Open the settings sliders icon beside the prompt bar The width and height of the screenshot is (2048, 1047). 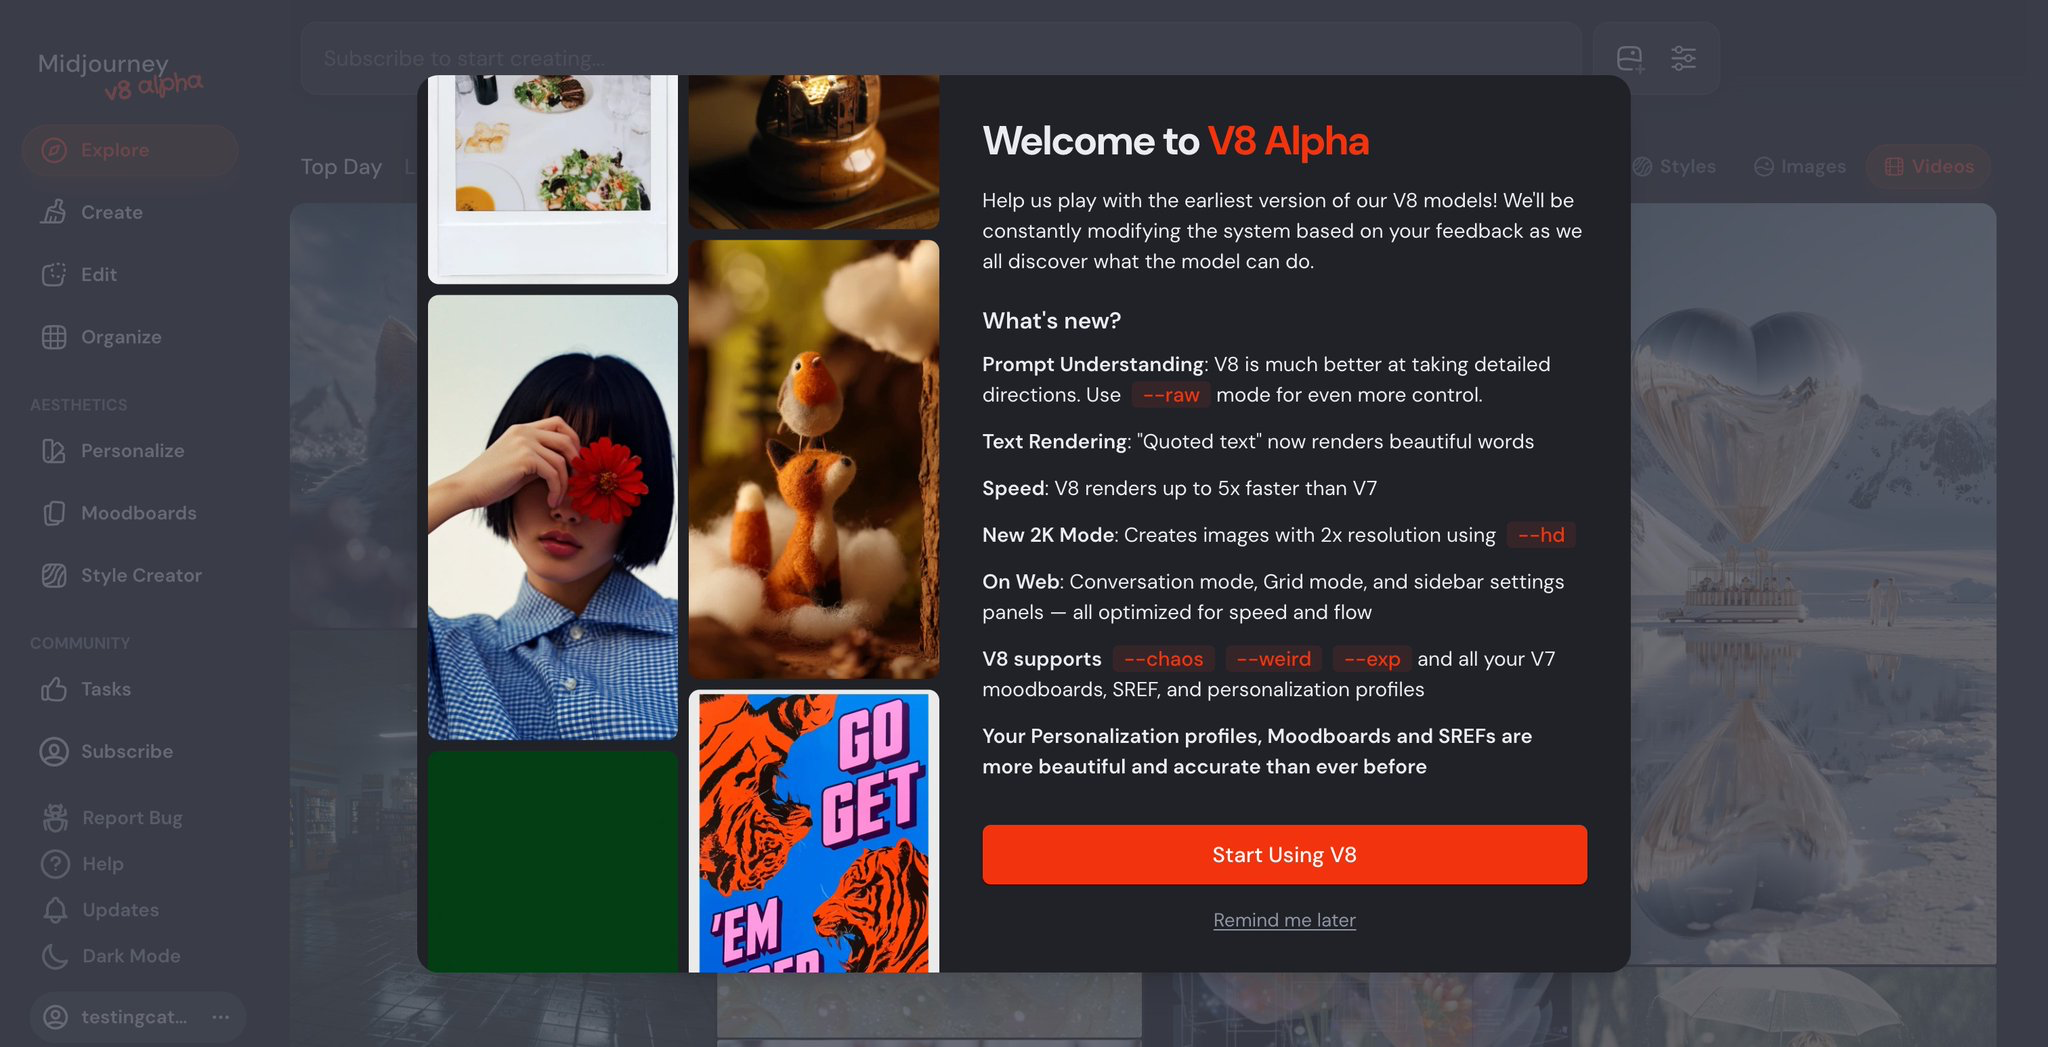tap(1683, 58)
